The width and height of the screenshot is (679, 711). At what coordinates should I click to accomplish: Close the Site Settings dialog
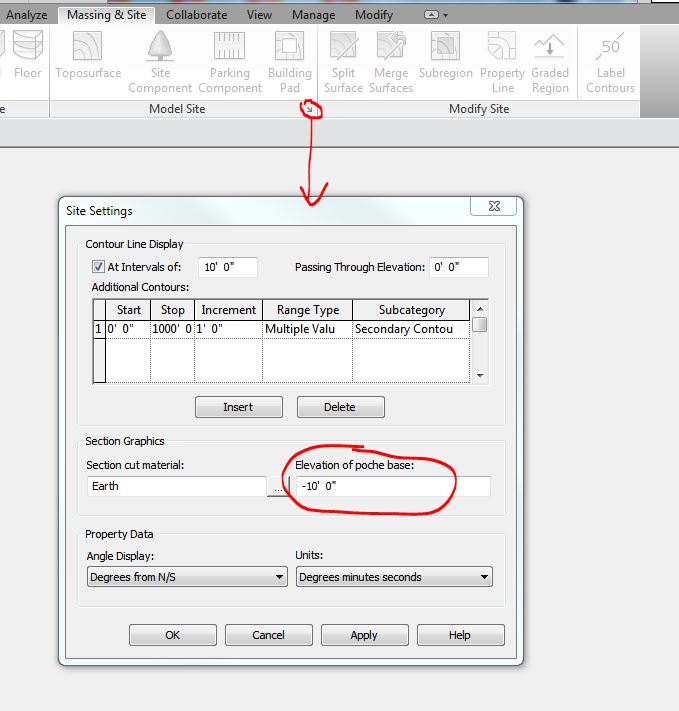click(493, 206)
